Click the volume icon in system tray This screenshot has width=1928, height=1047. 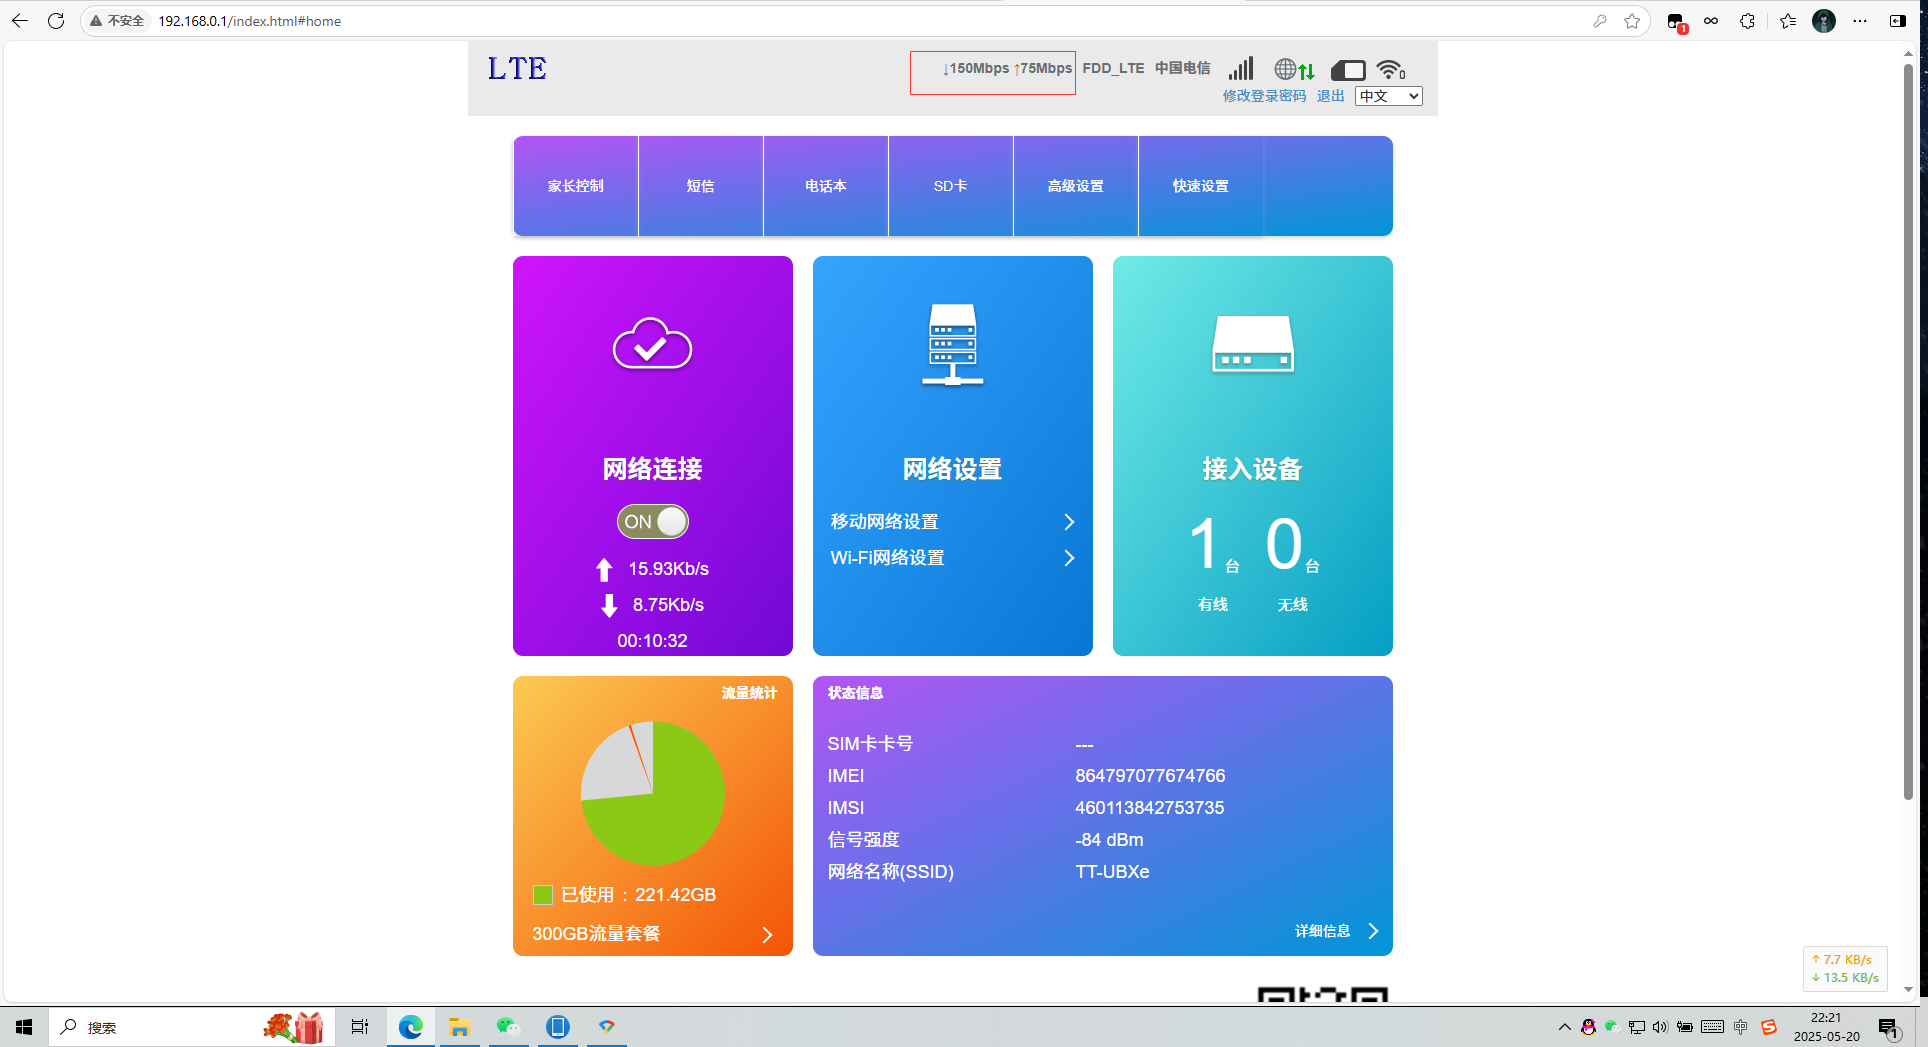point(1660,1027)
